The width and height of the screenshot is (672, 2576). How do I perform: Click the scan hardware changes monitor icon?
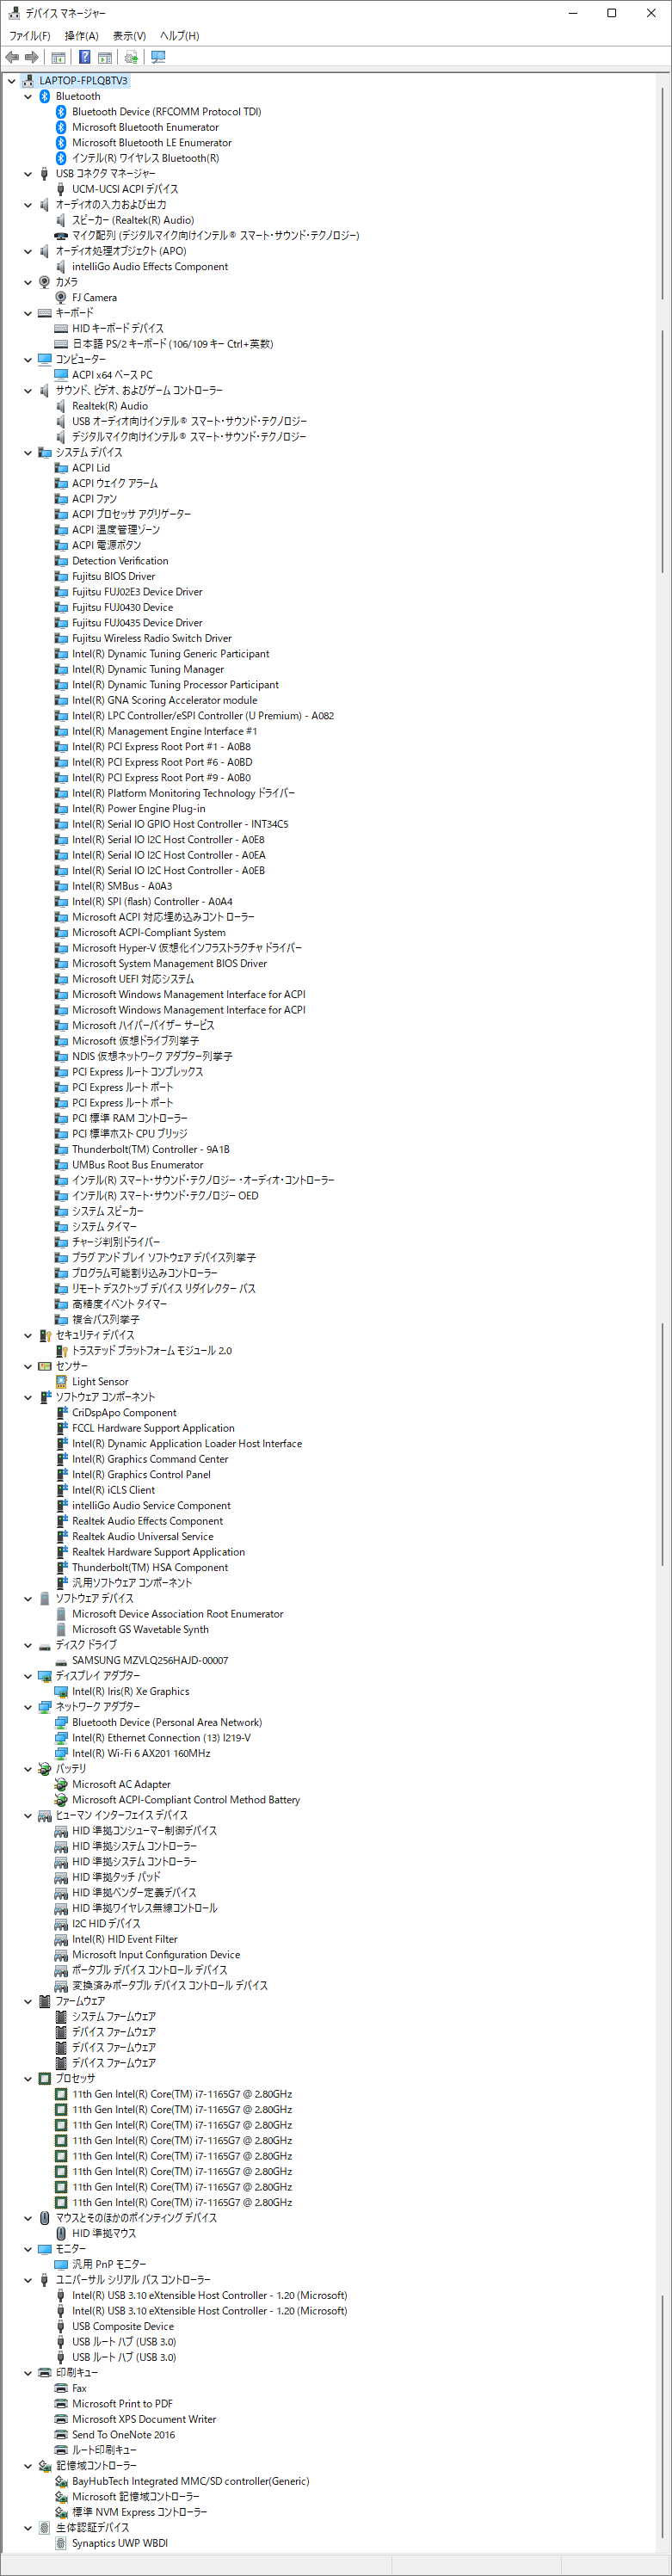158,57
